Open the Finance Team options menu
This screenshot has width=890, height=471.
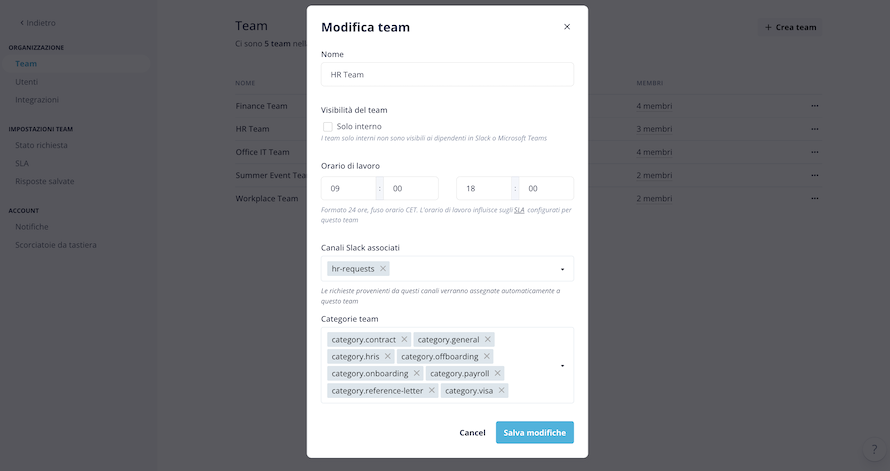click(815, 106)
